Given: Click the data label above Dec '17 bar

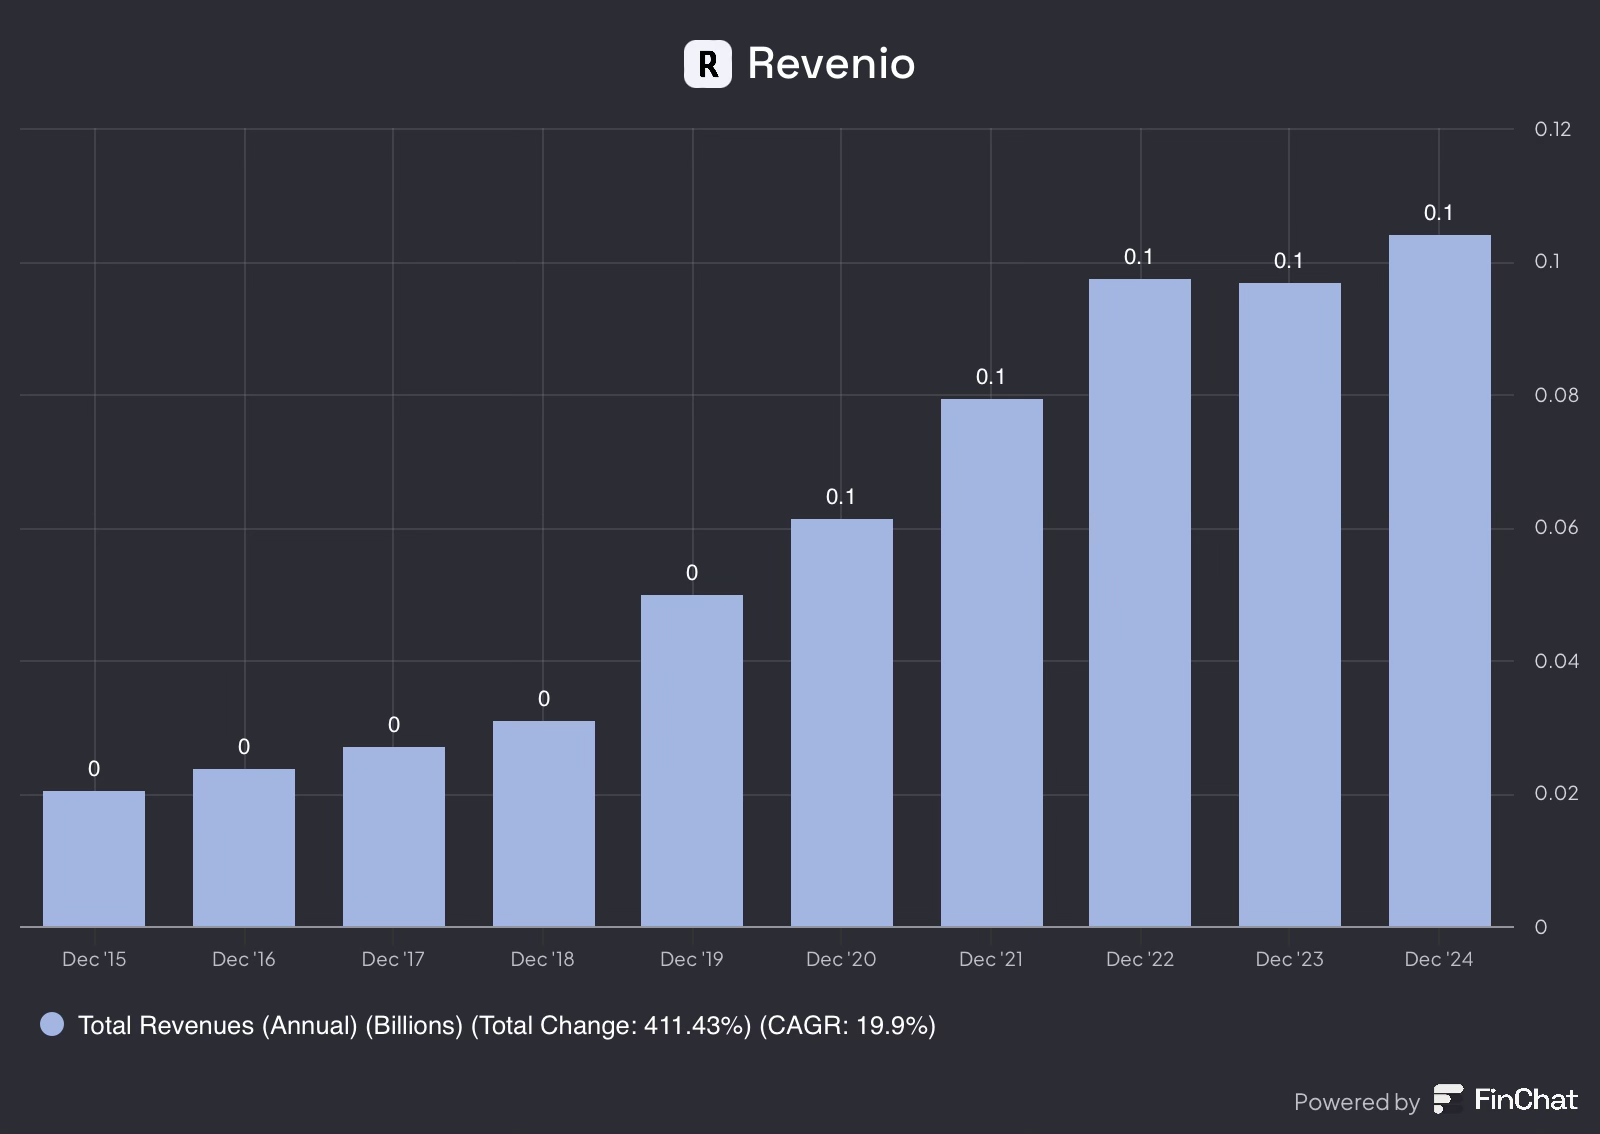Looking at the screenshot, I should (x=394, y=725).
